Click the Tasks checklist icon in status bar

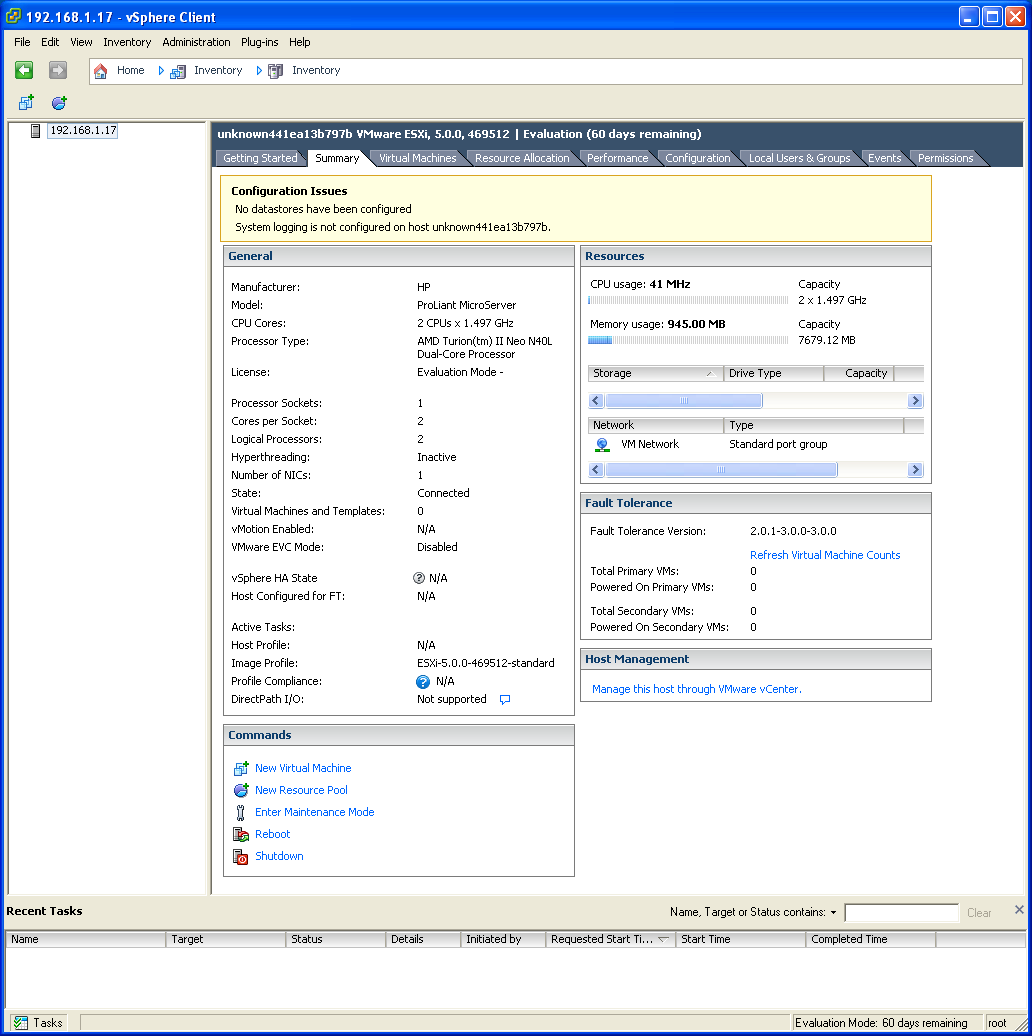point(20,1023)
